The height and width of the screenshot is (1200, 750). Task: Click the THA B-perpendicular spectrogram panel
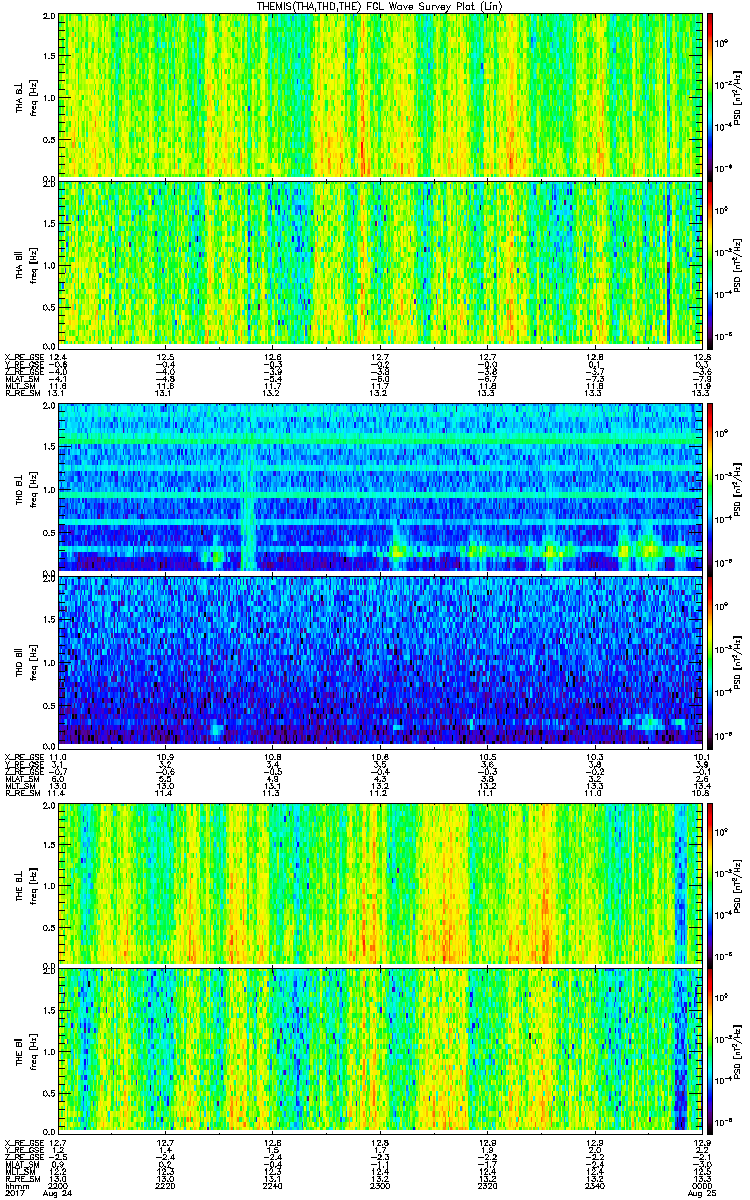[x=379, y=95]
